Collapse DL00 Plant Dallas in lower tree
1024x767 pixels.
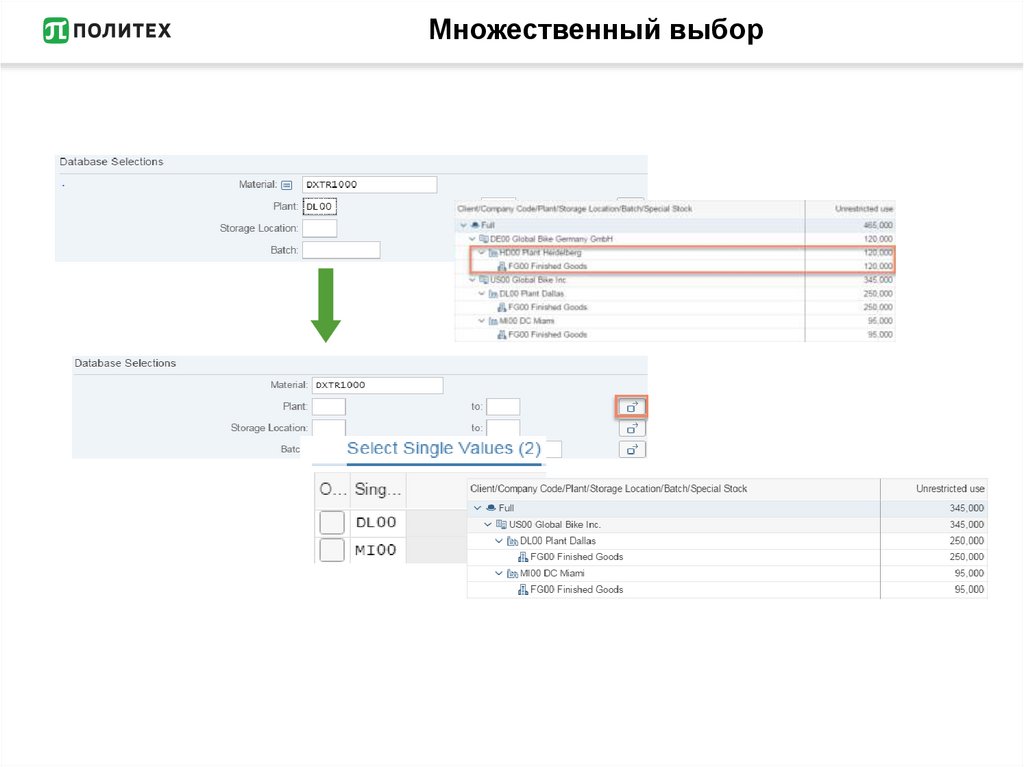[x=499, y=541]
